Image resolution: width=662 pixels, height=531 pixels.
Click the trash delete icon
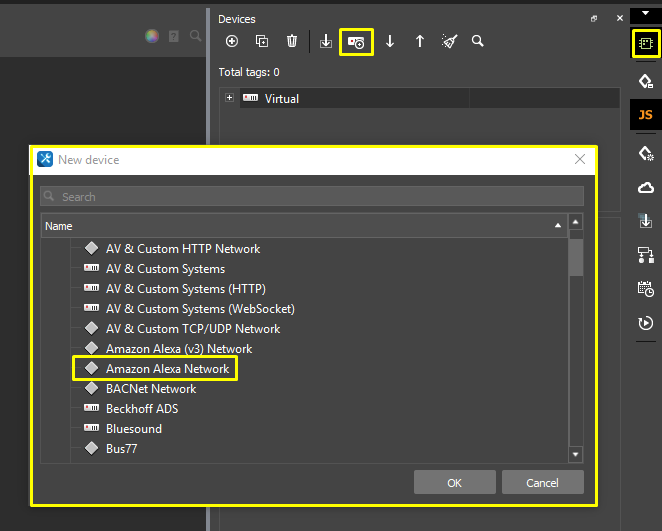(292, 41)
